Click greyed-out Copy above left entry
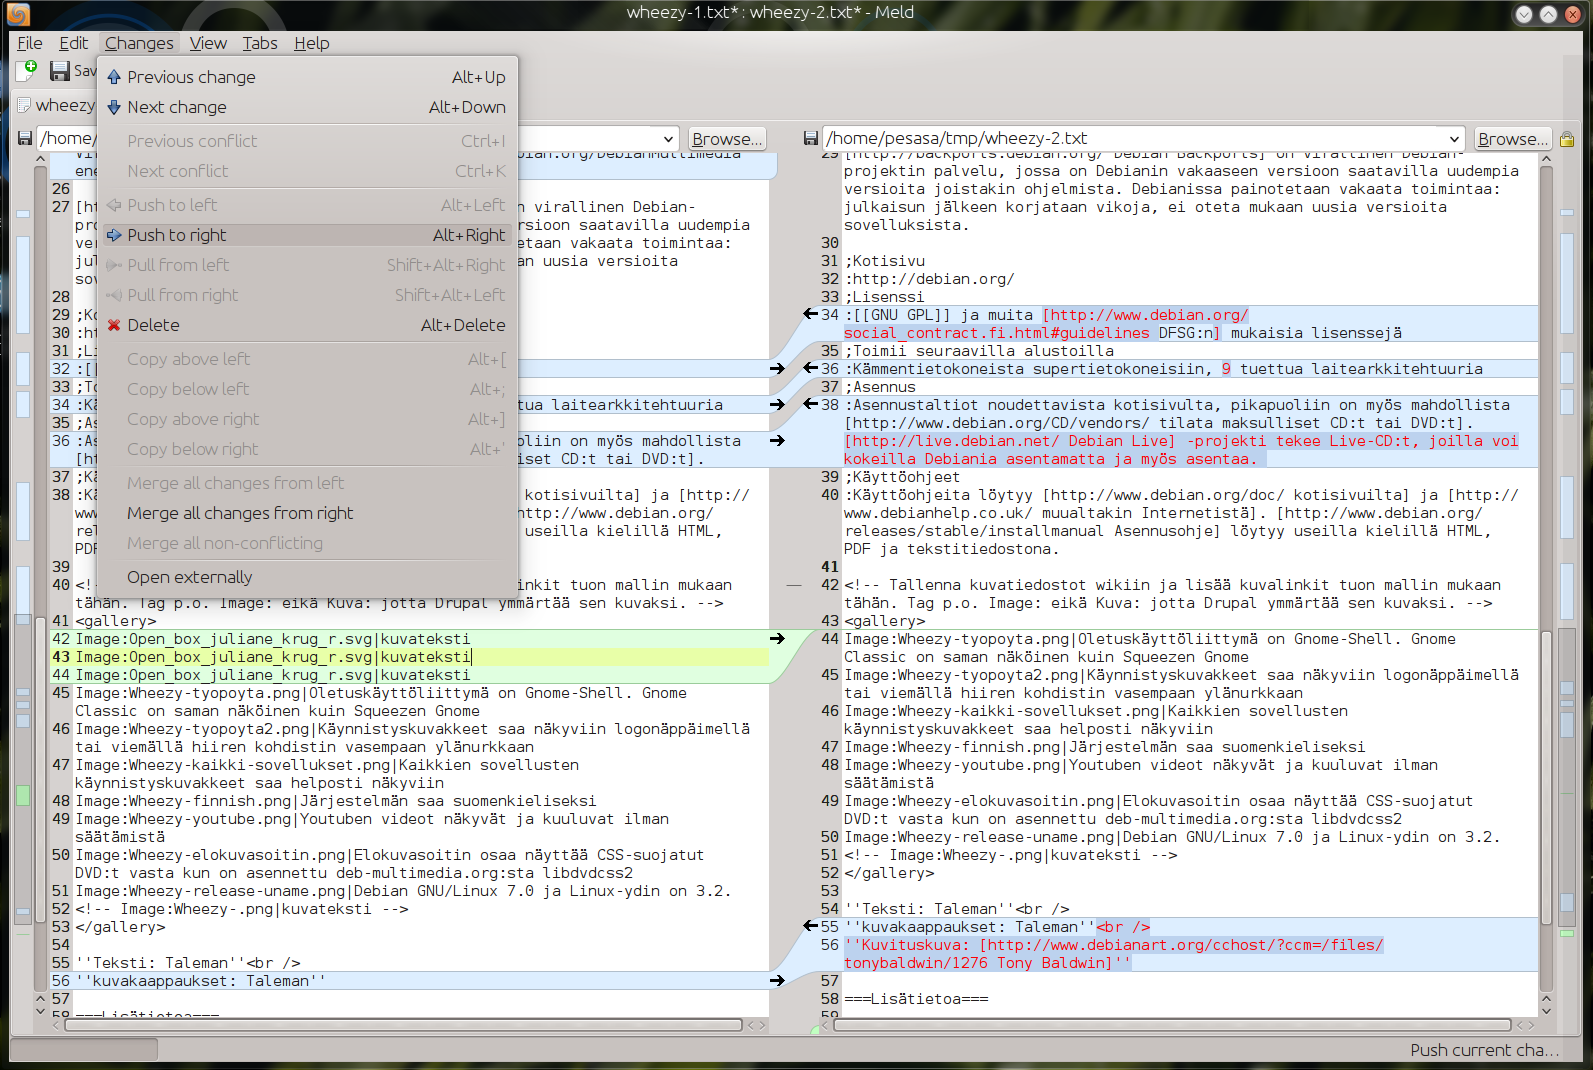Screen dimensions: 1593x1070 [307, 359]
